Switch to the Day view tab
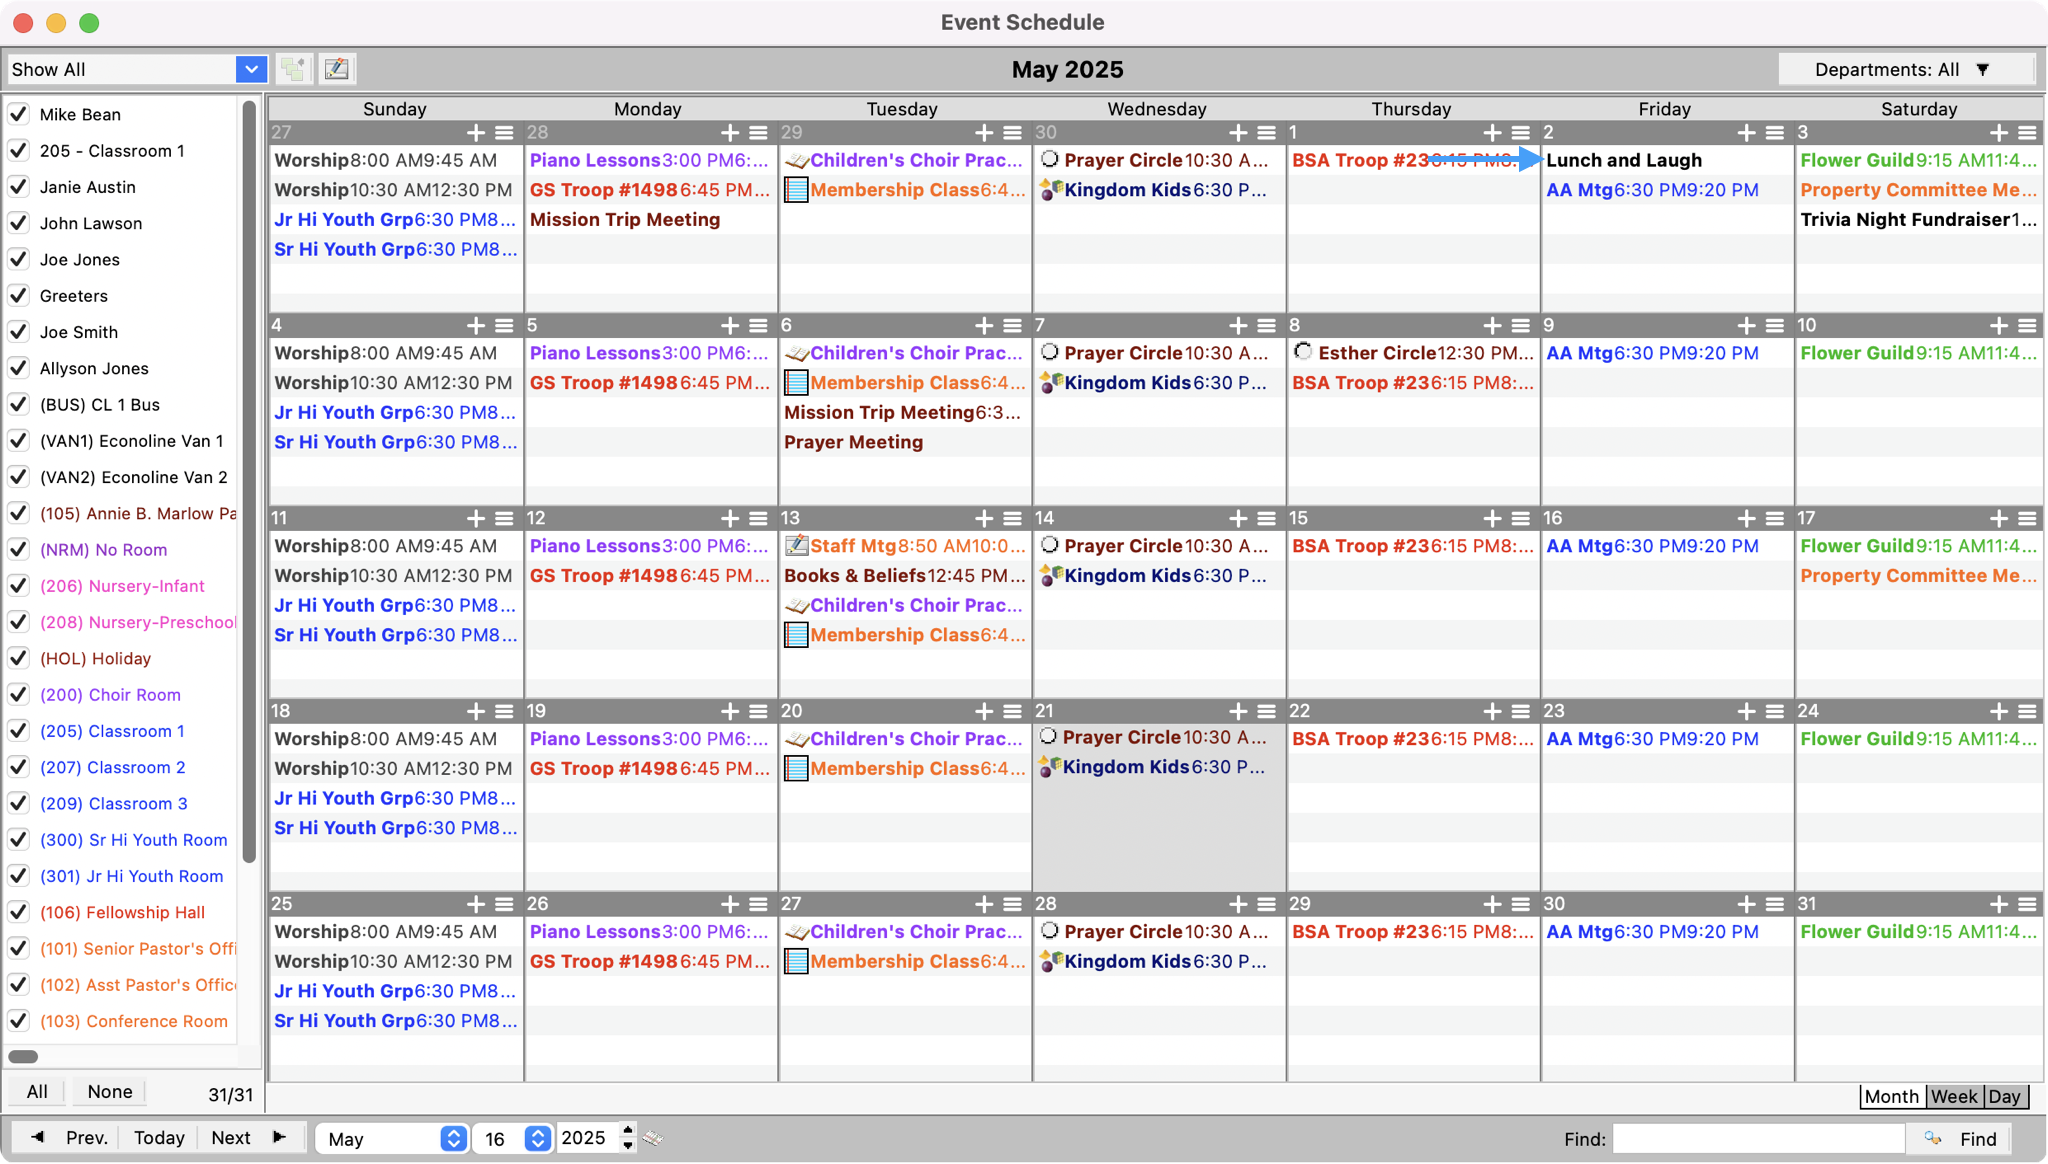The width and height of the screenshot is (2048, 1164). point(2004,1096)
